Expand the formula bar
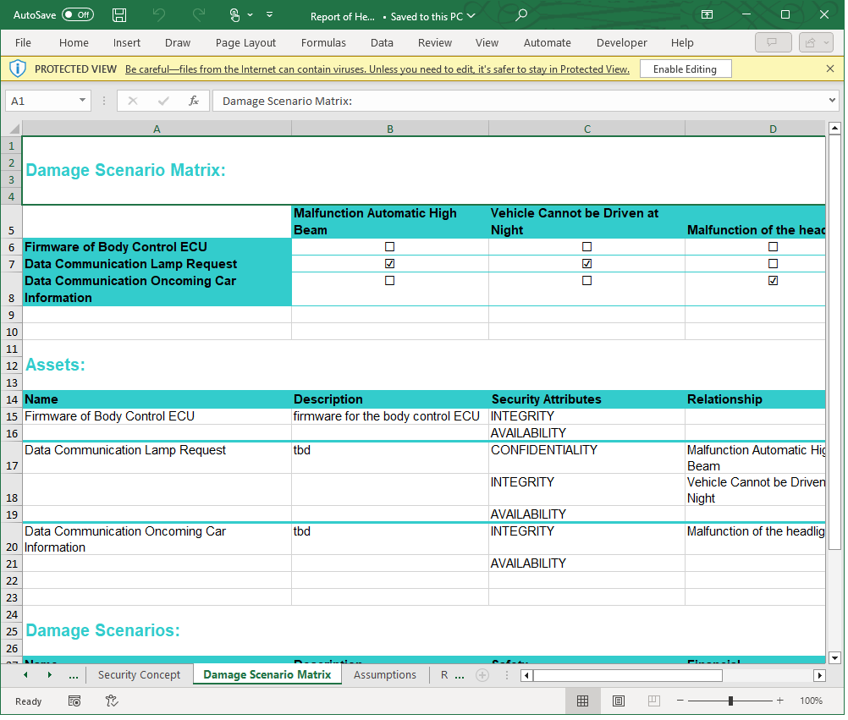Viewport: 848px width, 720px height. [832, 101]
